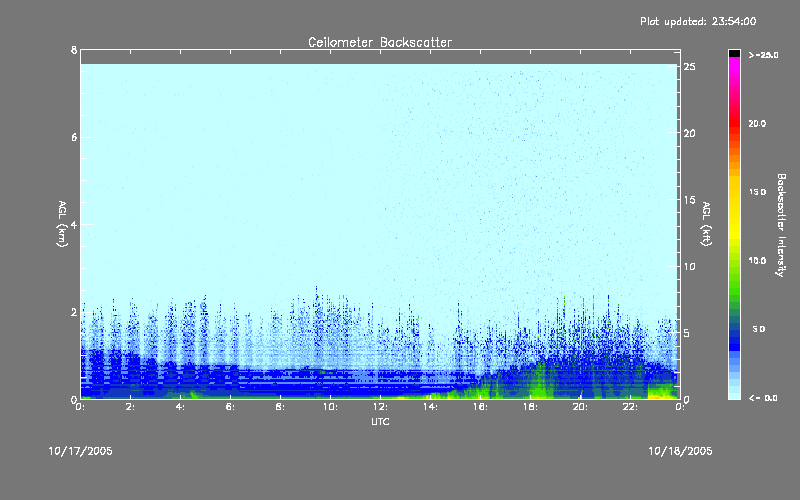Click the "22:" hour tick on UTC axis
The image size is (800, 500).
pyautogui.click(x=630, y=407)
